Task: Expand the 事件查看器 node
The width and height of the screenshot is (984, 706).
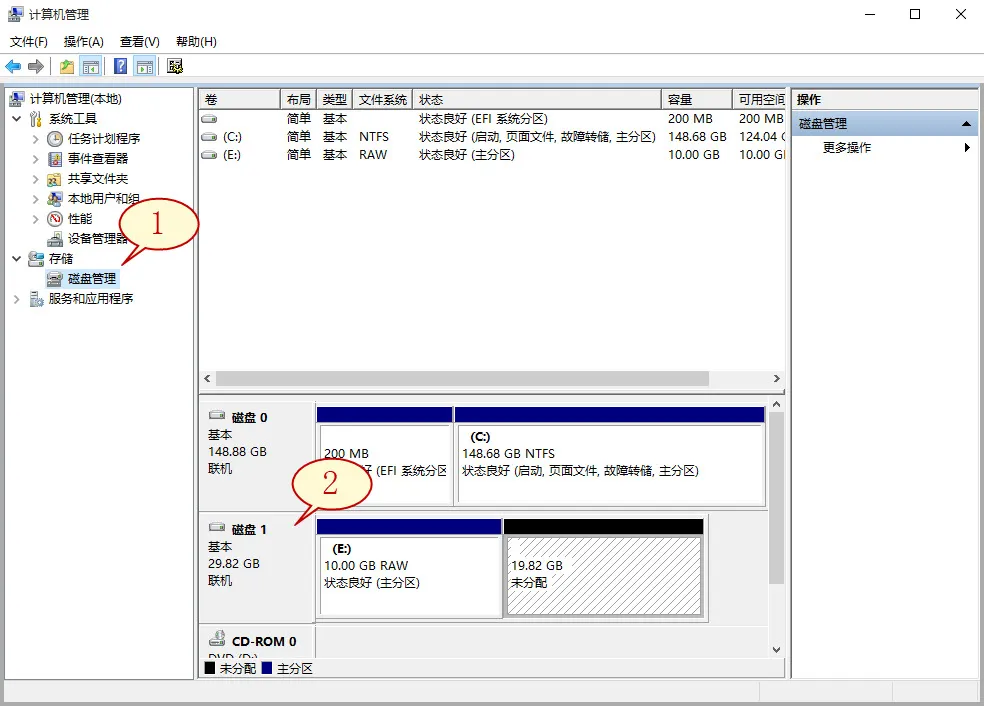Action: (36, 159)
